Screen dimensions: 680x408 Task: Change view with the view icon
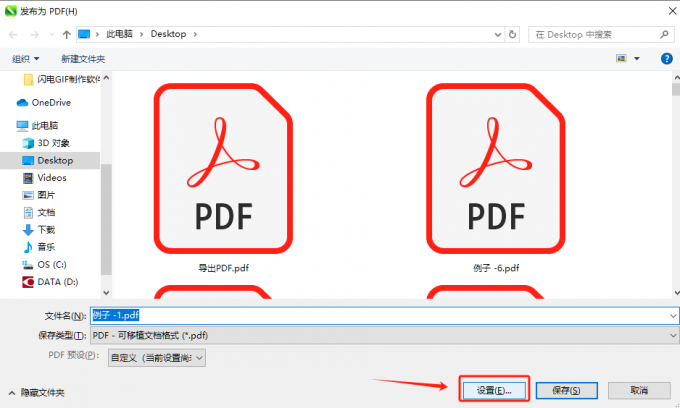(x=621, y=58)
